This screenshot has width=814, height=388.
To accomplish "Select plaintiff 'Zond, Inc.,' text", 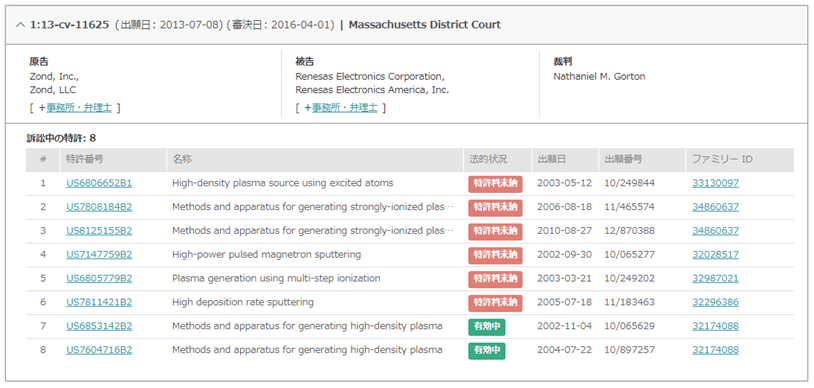I will coord(54,76).
